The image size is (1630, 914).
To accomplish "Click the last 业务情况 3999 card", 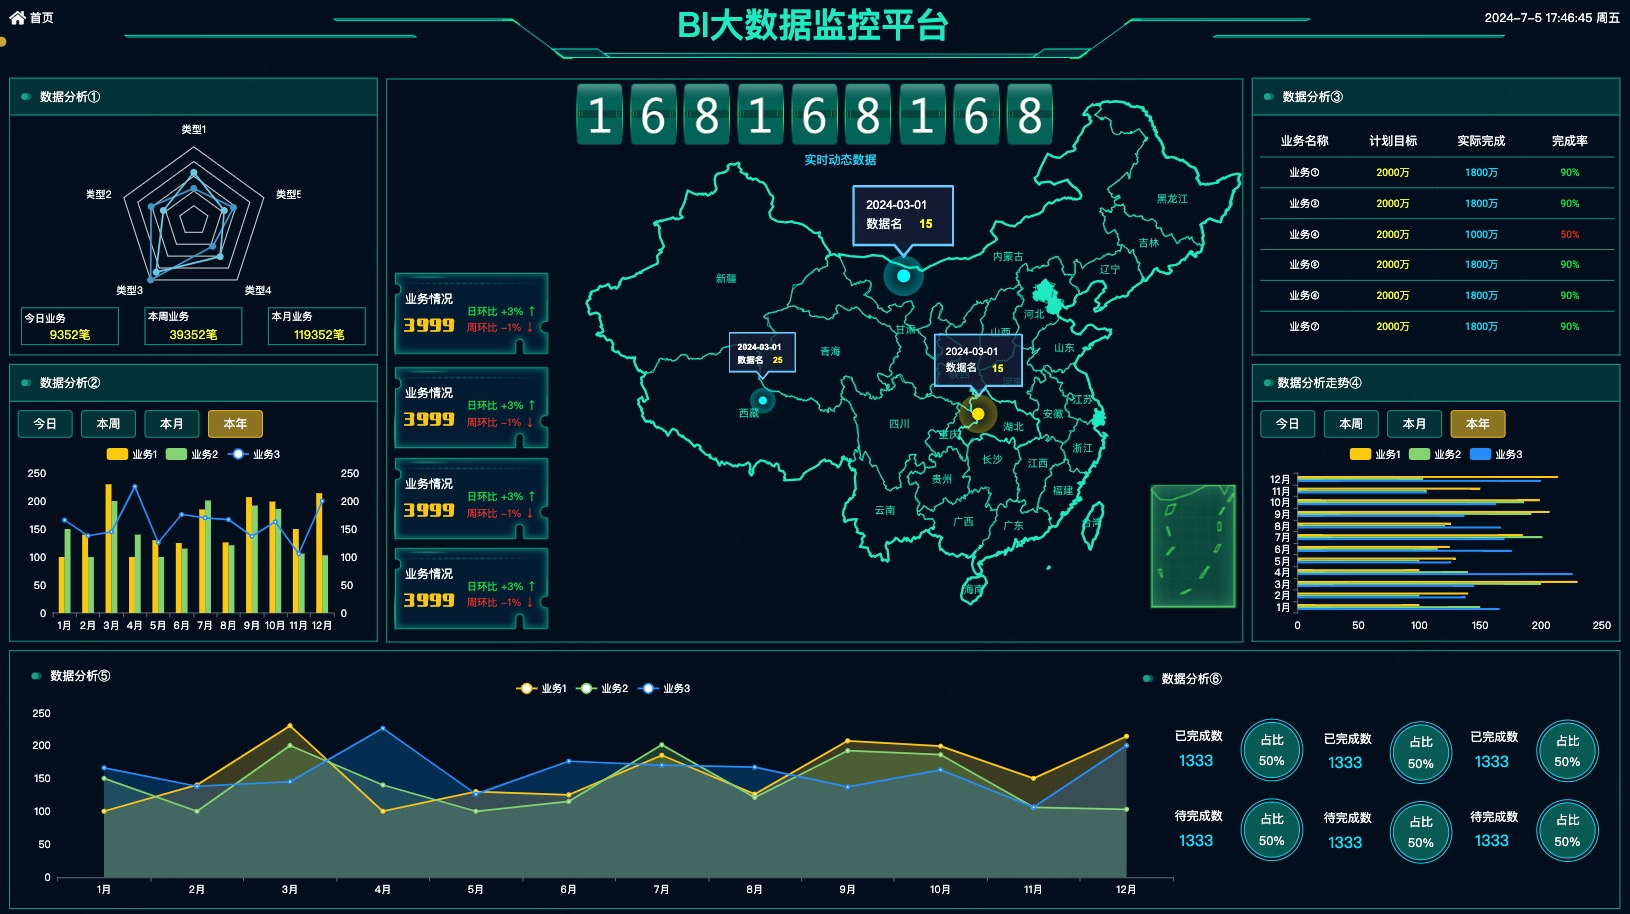I will click(471, 589).
